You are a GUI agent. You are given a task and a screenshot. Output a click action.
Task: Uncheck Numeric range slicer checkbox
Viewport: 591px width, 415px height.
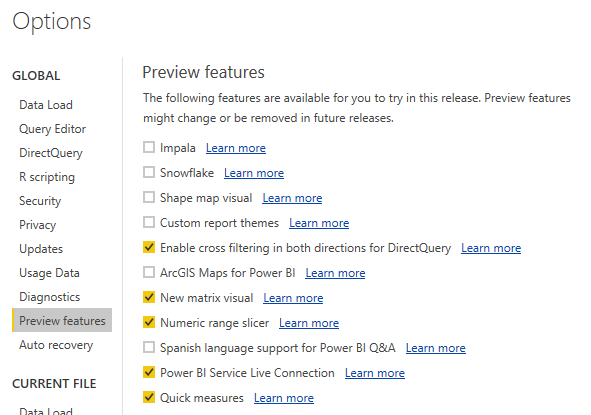click(x=149, y=322)
